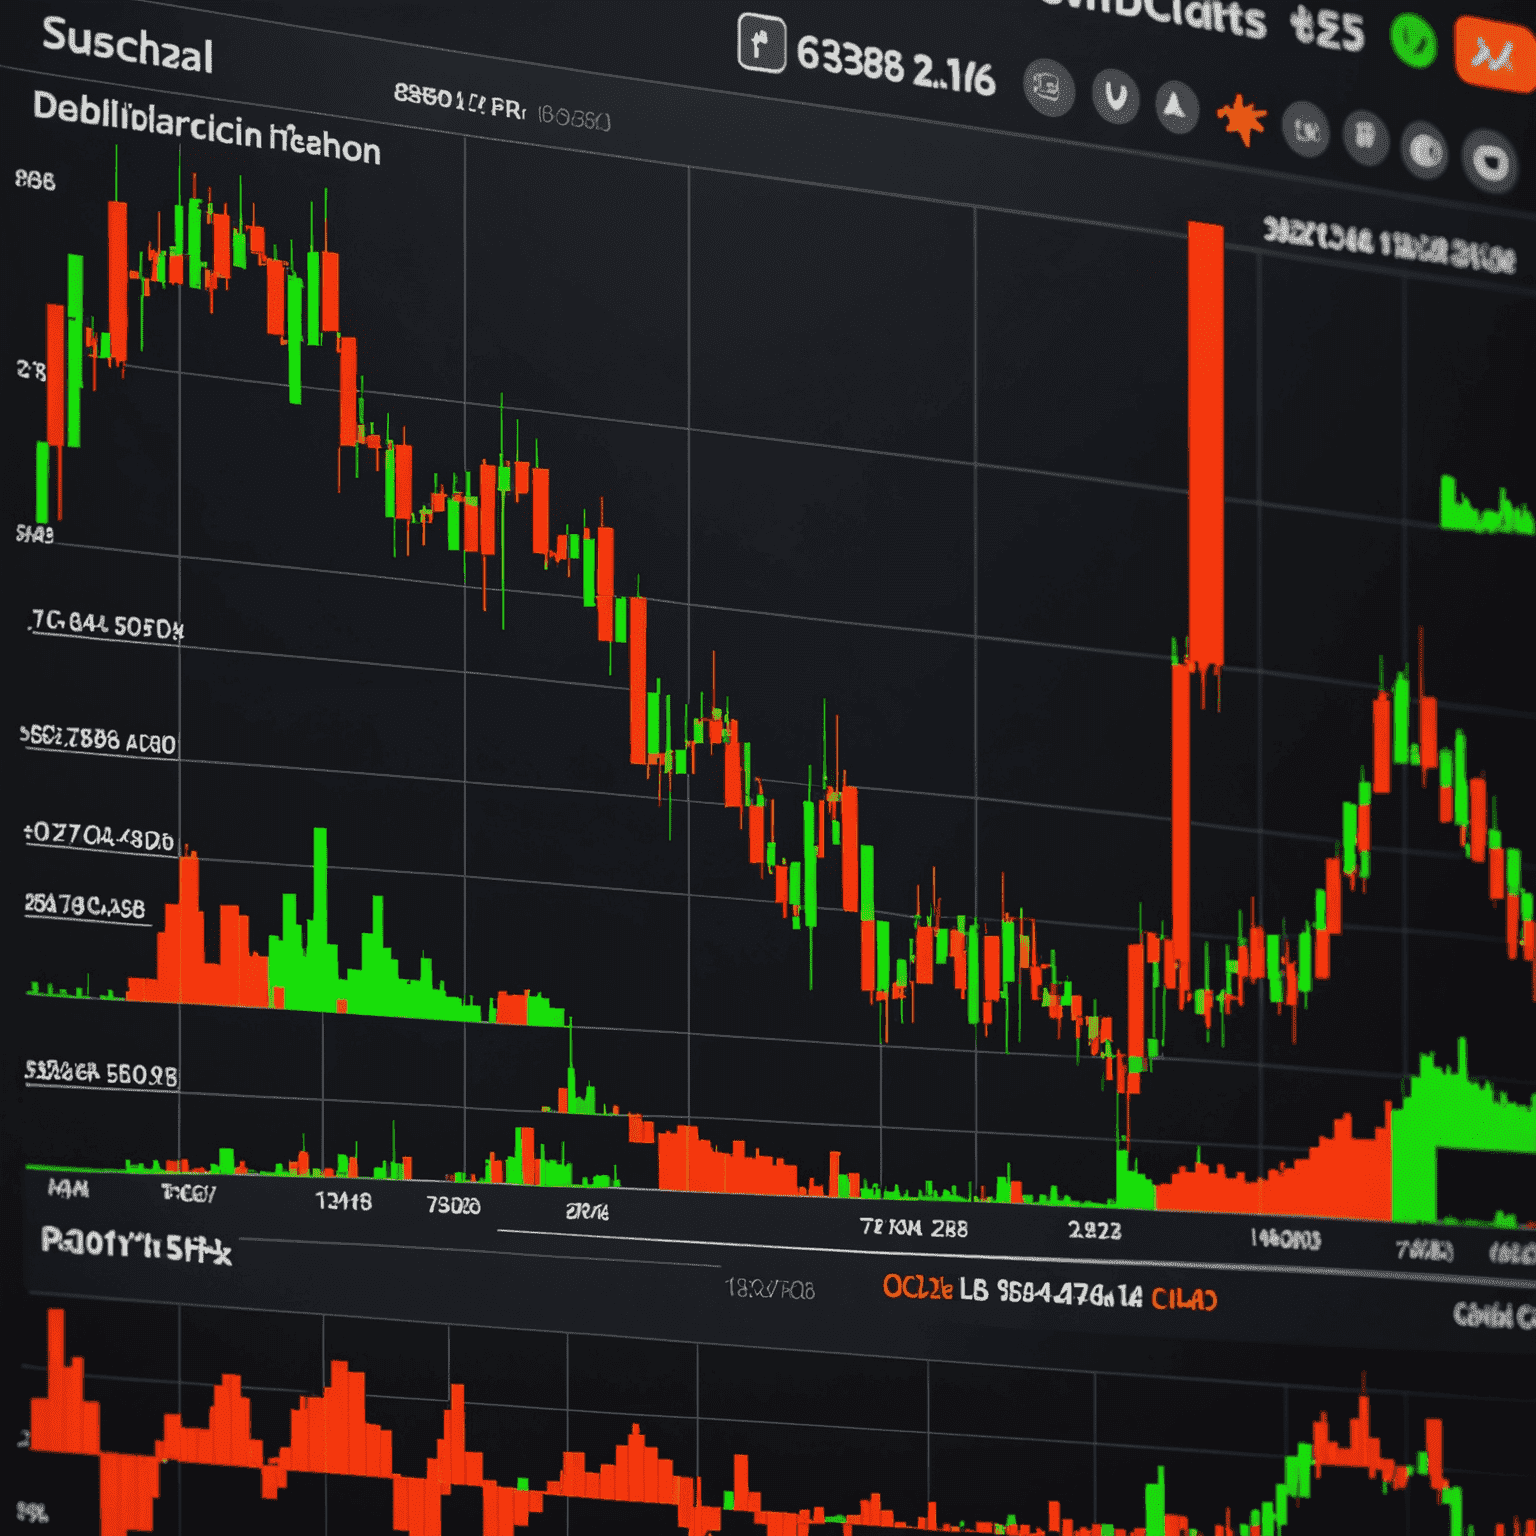
Task: Click the gray circle with grid glyph
Action: pyautogui.click(x=1365, y=137)
